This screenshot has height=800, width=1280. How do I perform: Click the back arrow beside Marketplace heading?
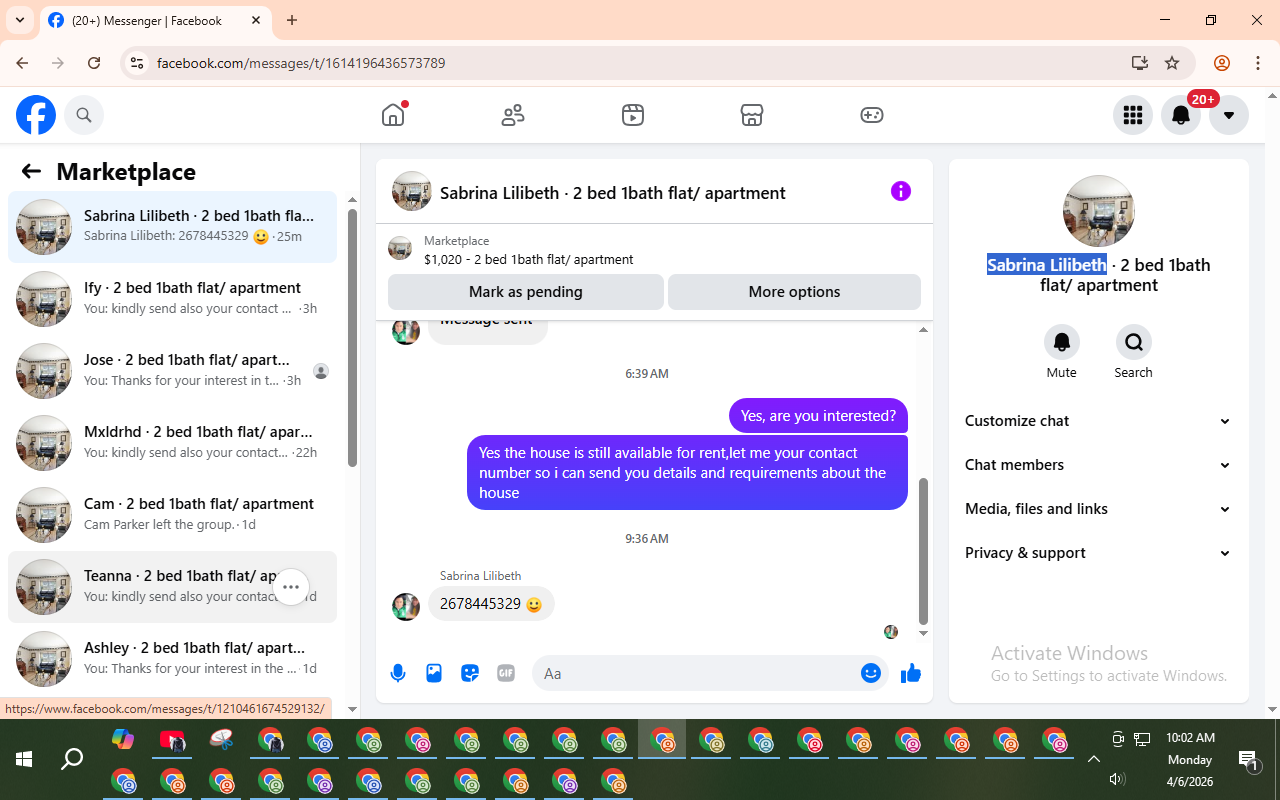[x=31, y=171]
